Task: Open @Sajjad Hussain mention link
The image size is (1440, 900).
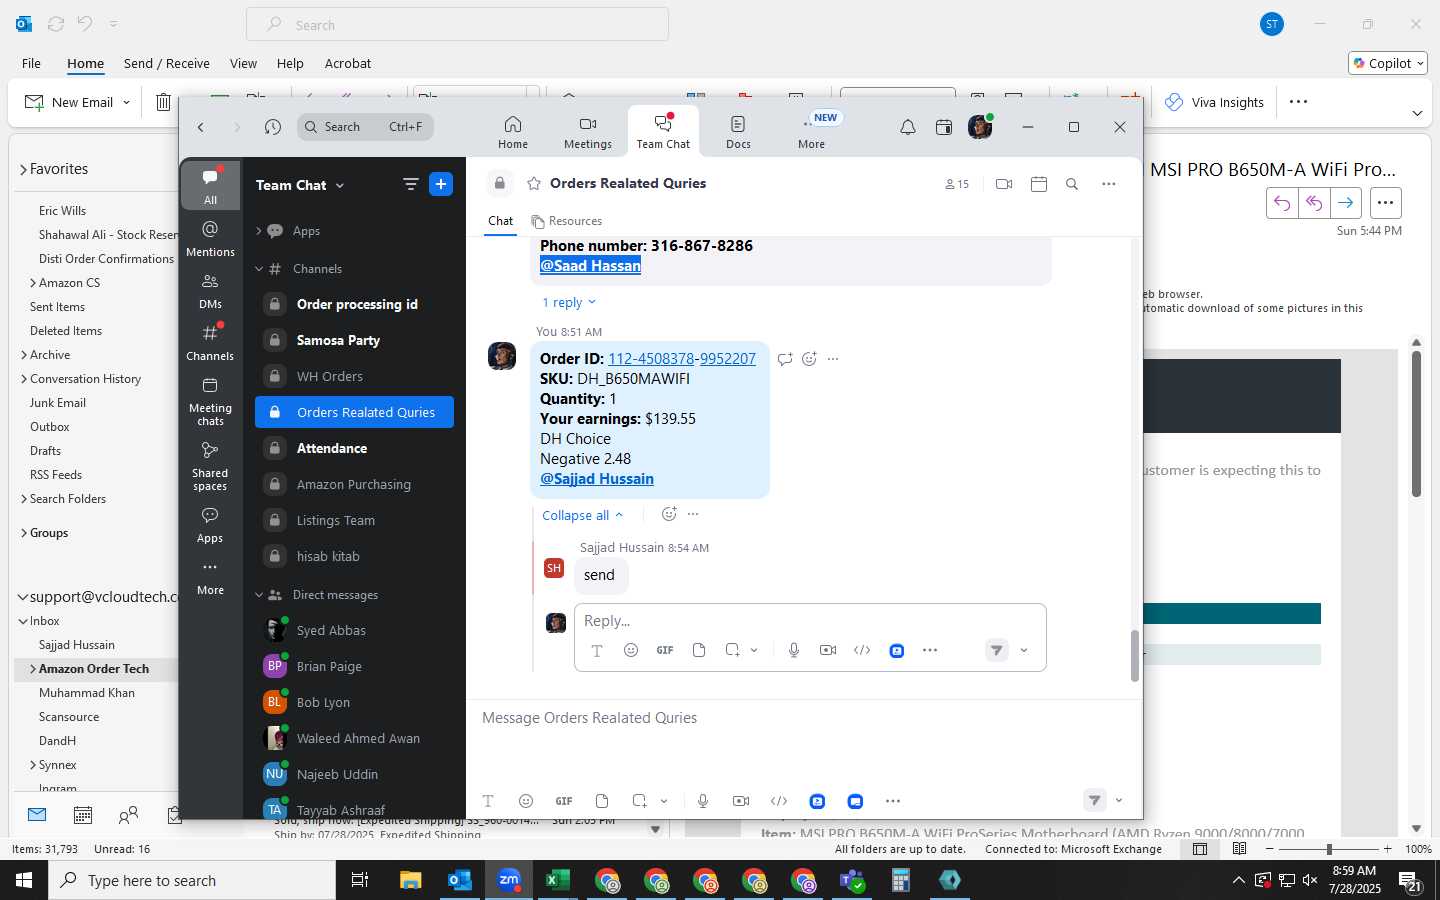Action: [597, 479]
